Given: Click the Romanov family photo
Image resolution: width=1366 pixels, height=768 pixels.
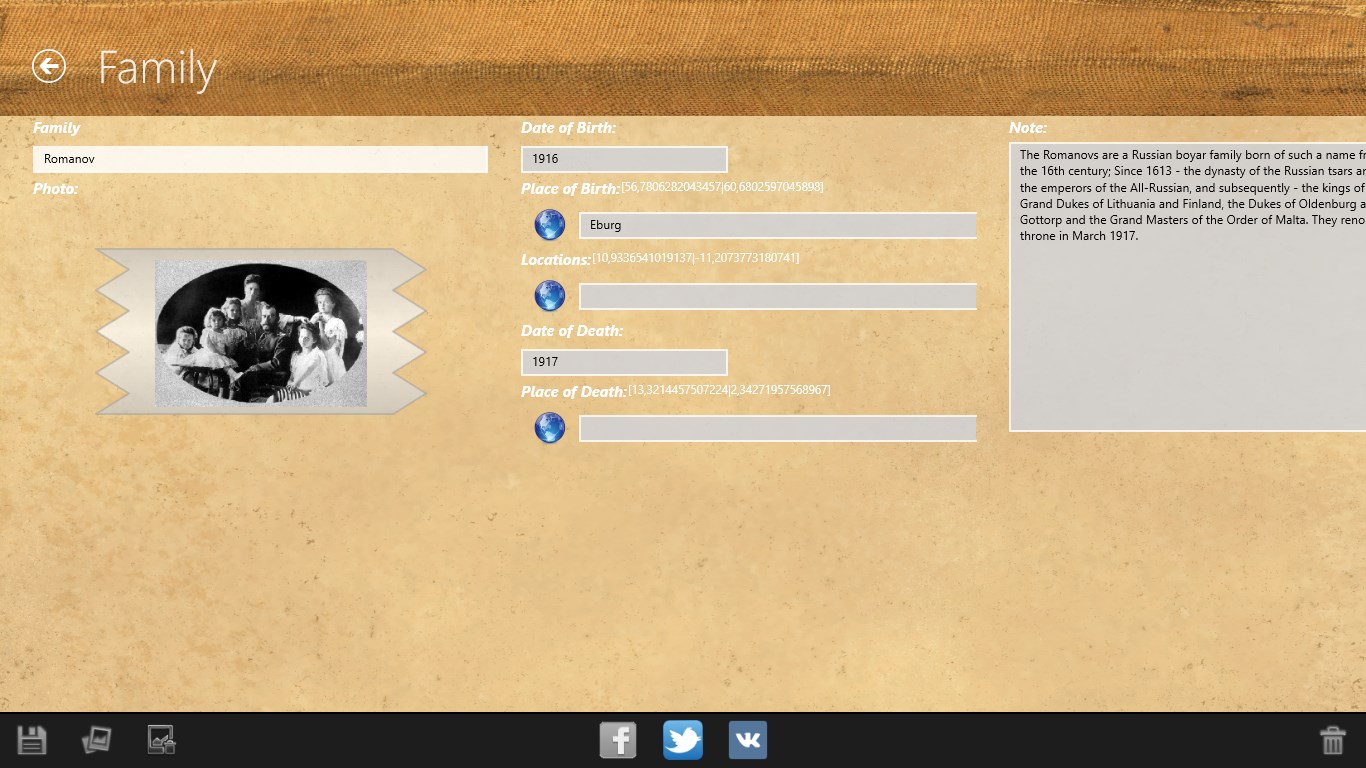Looking at the screenshot, I should coord(260,333).
